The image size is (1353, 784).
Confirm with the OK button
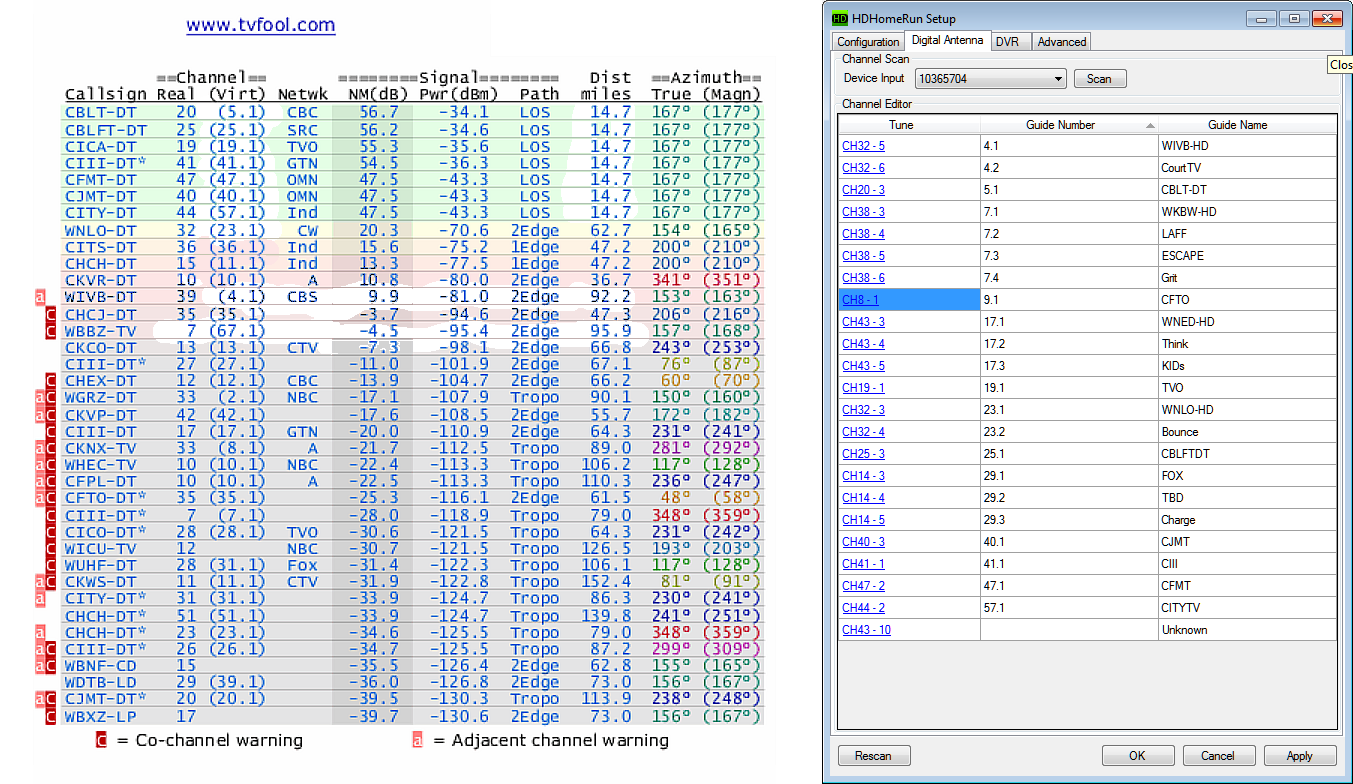(x=1137, y=755)
